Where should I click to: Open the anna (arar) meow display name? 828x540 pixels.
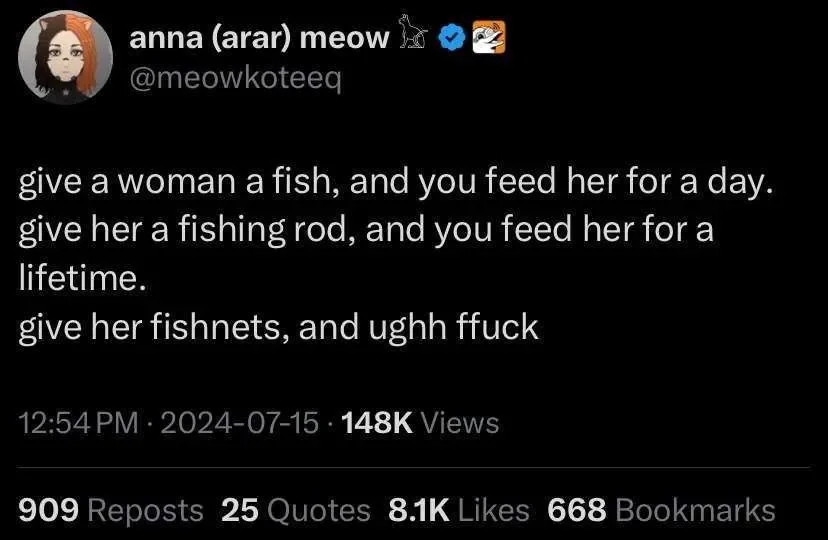260,38
